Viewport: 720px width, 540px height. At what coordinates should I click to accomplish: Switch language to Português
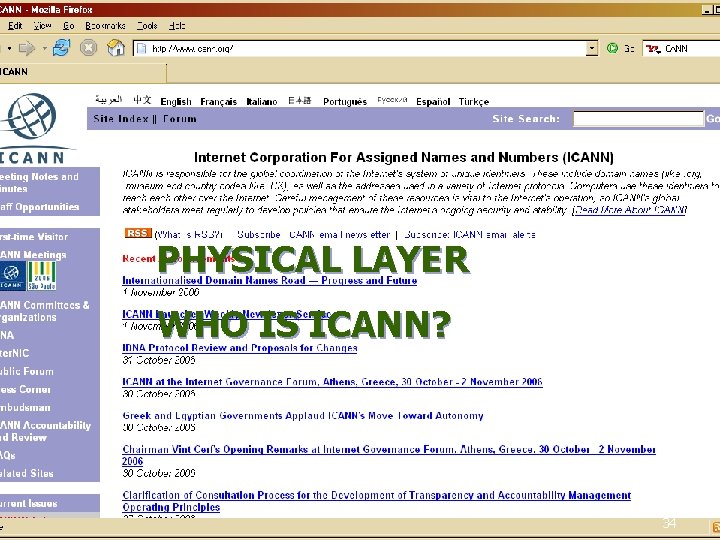[345, 101]
